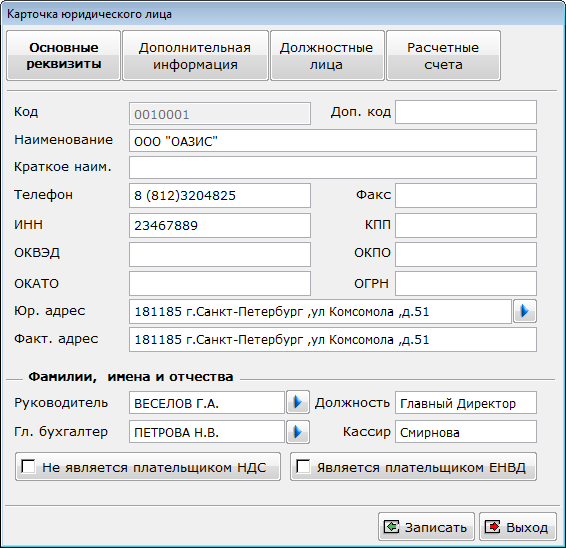Open the Расчетные счета tab
Viewport: 566px width, 548px height.
[443, 56]
